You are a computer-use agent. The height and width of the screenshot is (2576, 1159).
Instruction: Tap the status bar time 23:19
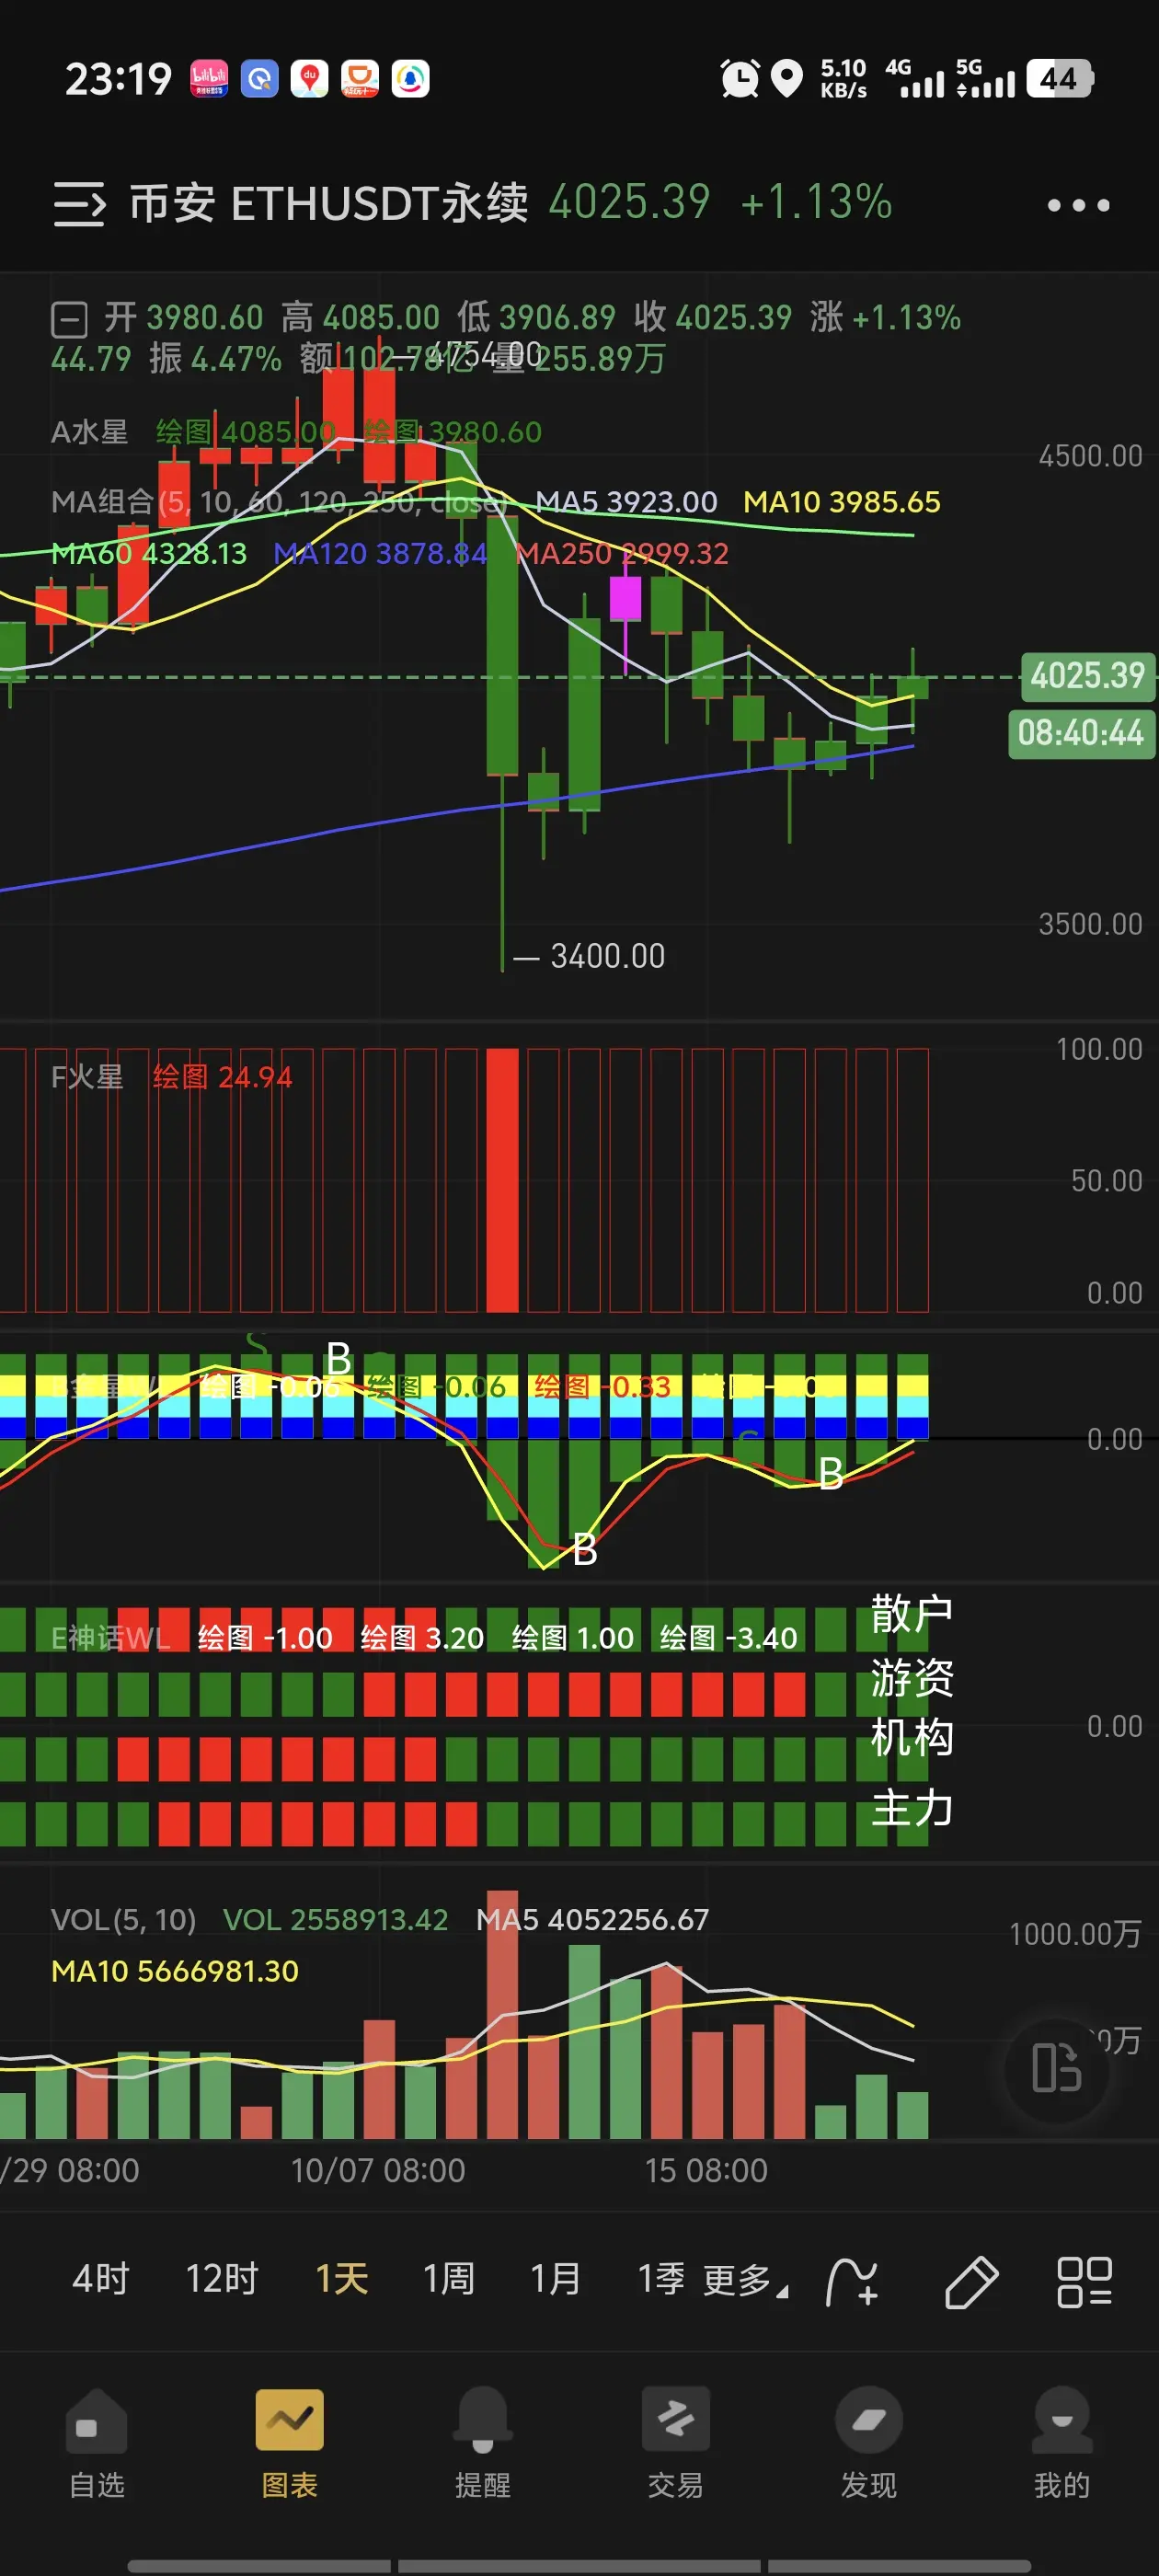click(118, 79)
